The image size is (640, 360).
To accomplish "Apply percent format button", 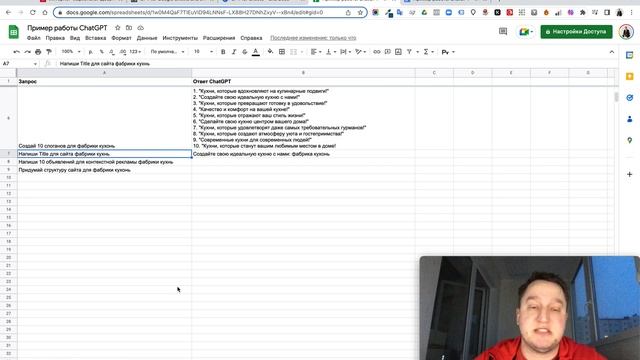I will point(101,52).
